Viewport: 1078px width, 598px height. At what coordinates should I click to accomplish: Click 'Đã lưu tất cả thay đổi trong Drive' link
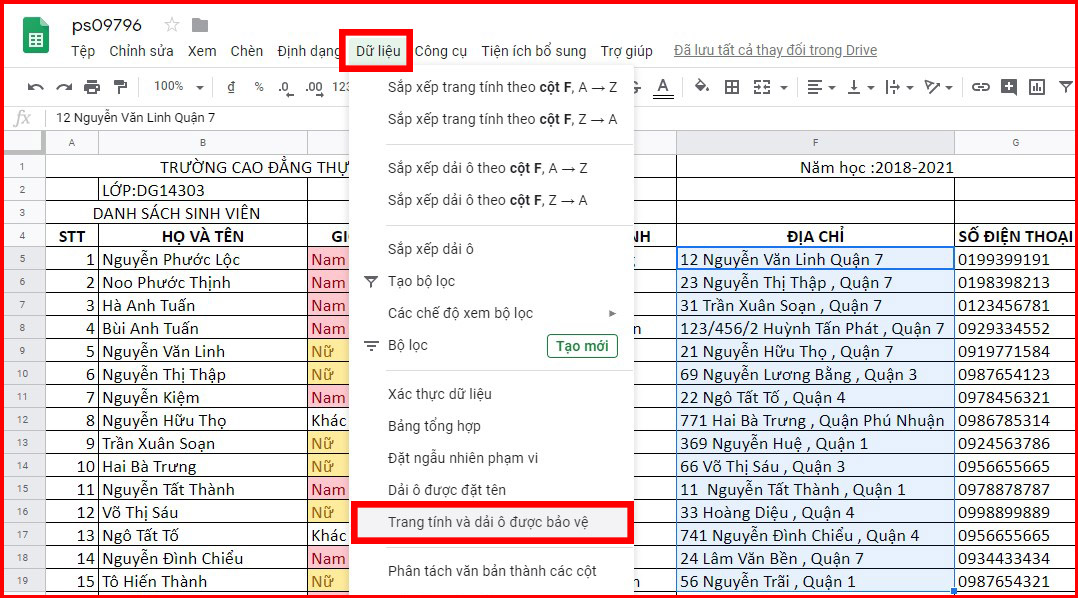(x=775, y=51)
